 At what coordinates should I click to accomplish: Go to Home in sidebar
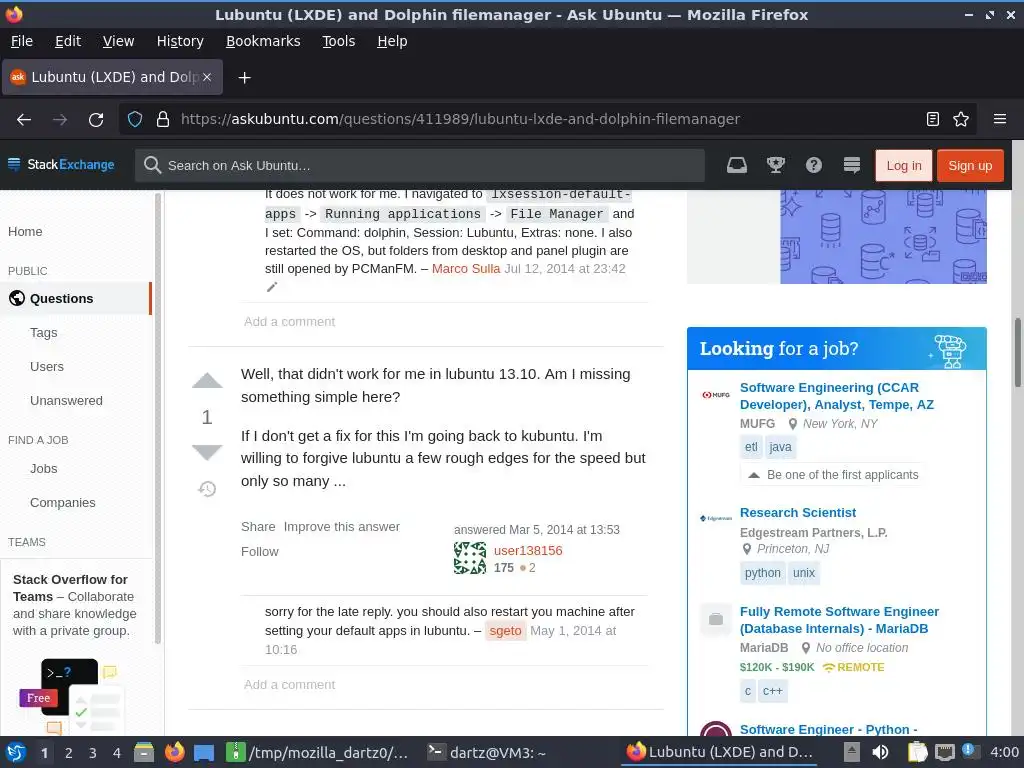(x=25, y=232)
